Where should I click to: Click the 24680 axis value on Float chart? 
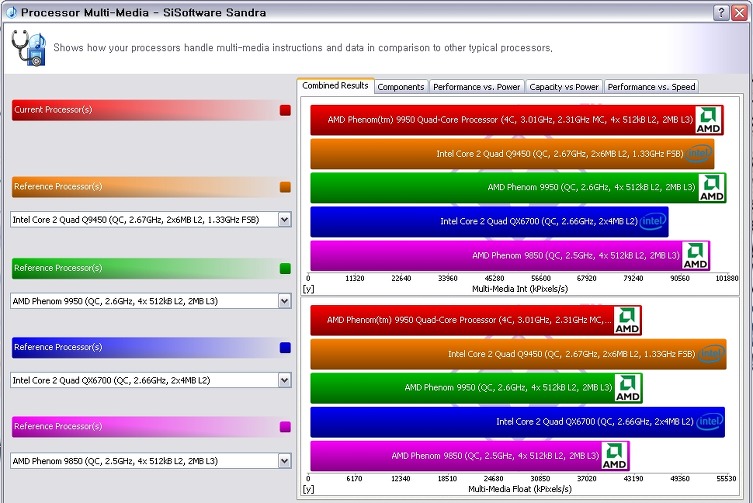(x=493, y=478)
